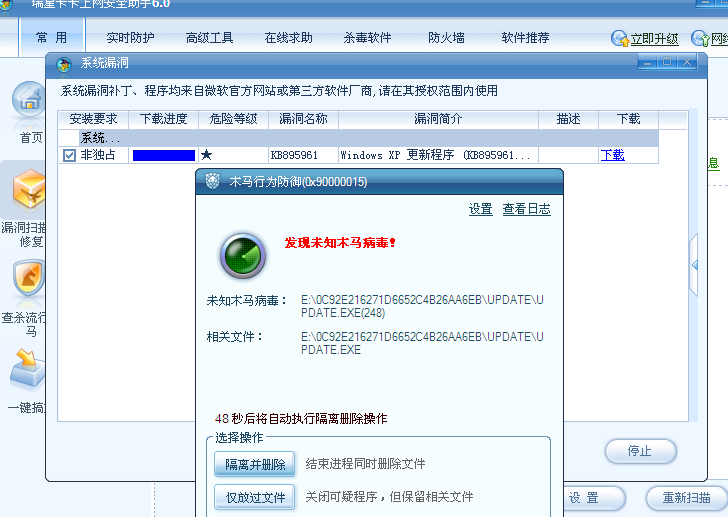Click the 重新扫描 button
Screen dimensions: 728x517
686,498
